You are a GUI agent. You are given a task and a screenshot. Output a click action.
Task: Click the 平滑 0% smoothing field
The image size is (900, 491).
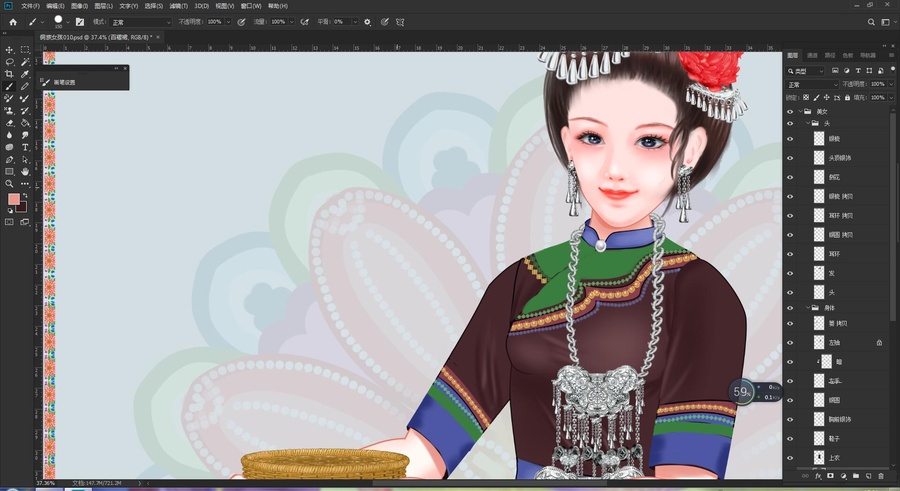point(341,22)
